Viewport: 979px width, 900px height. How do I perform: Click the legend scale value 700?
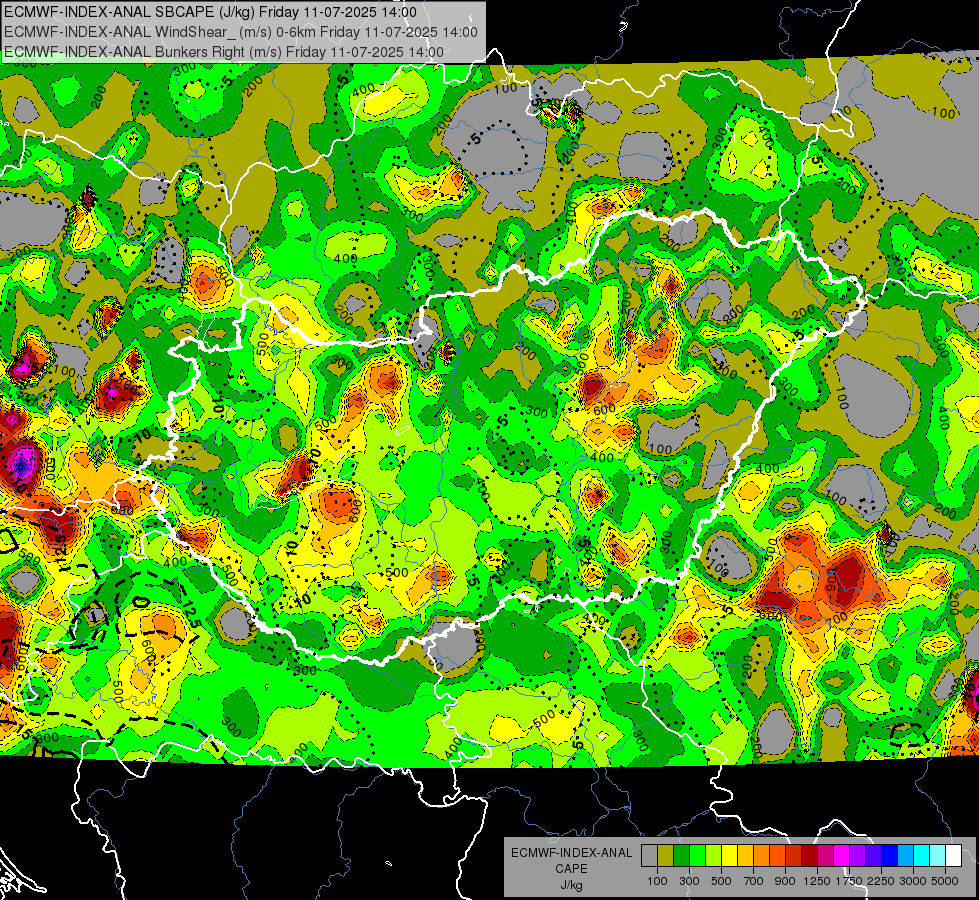tap(754, 881)
